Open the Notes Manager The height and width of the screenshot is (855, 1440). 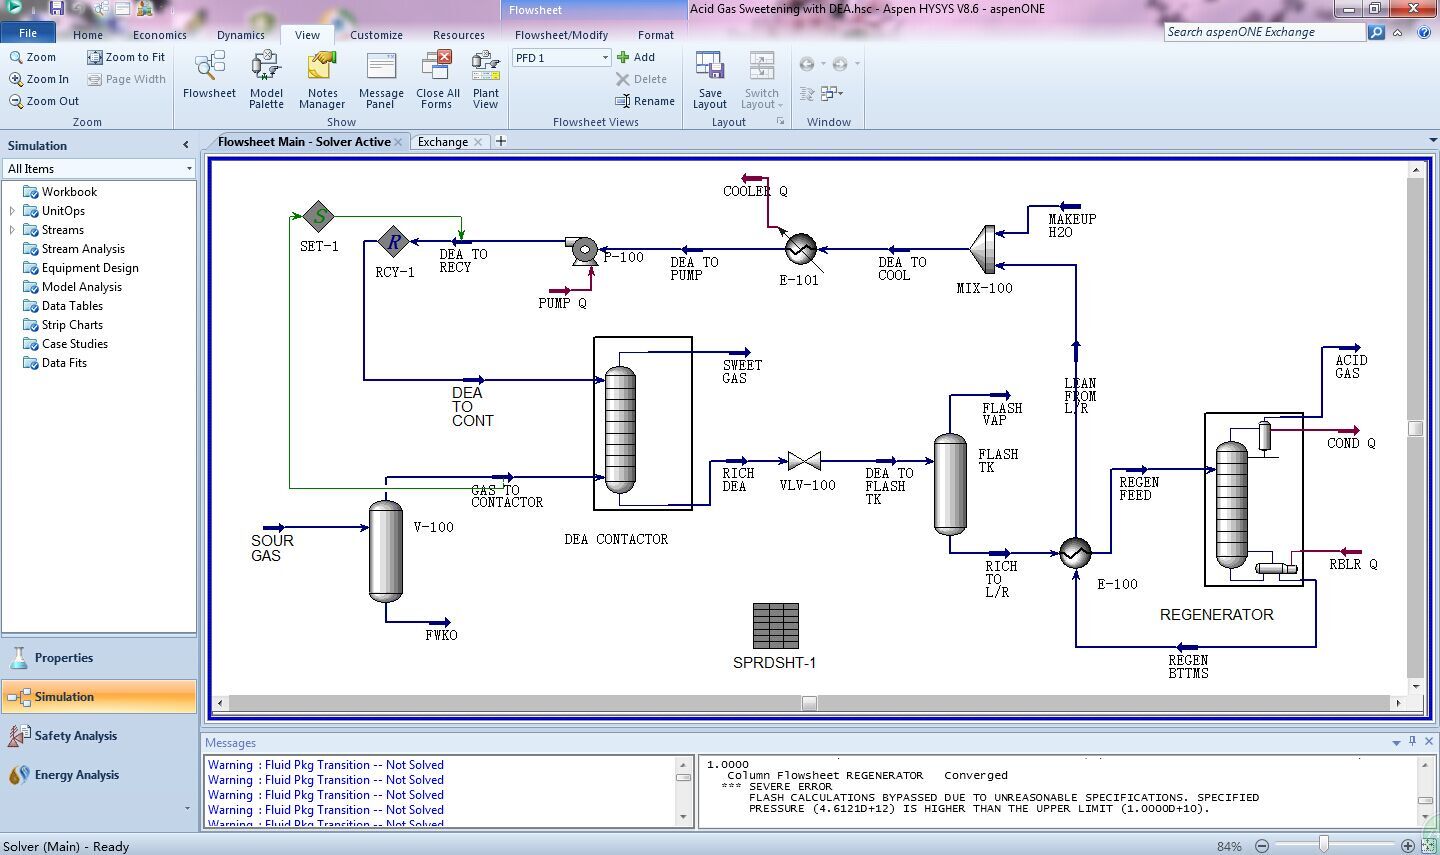click(x=322, y=80)
